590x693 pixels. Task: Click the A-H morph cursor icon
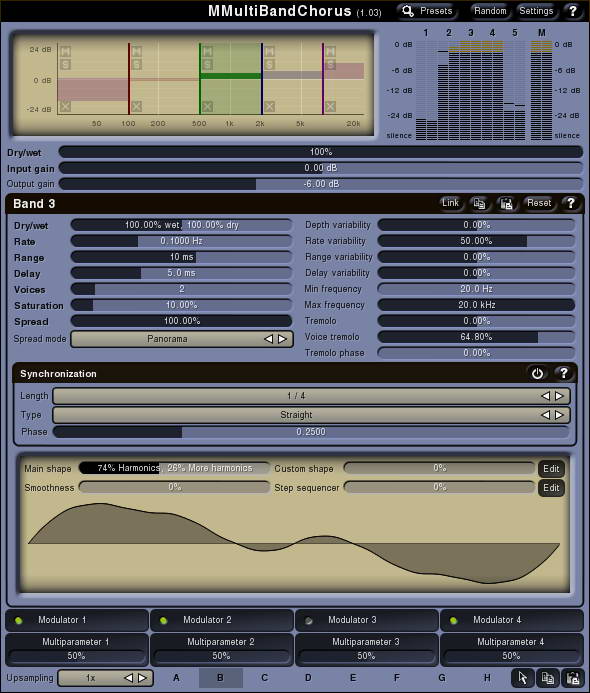click(522, 678)
